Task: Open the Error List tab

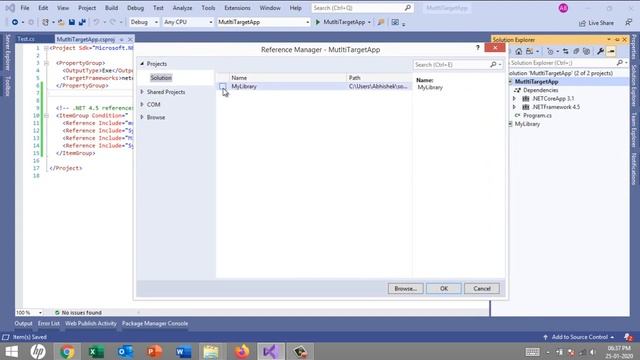Action: 49,323
